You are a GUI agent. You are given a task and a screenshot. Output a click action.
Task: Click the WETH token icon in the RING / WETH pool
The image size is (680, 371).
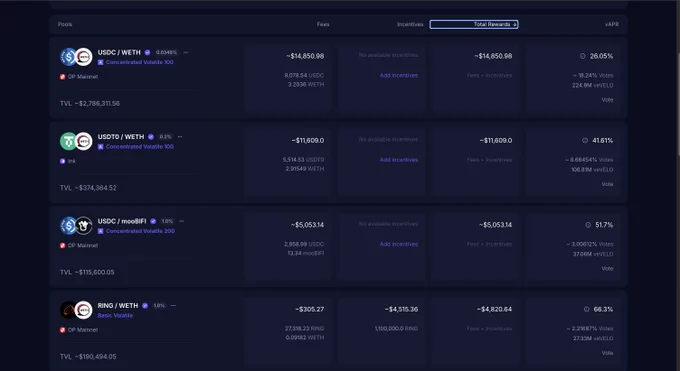(x=84, y=310)
